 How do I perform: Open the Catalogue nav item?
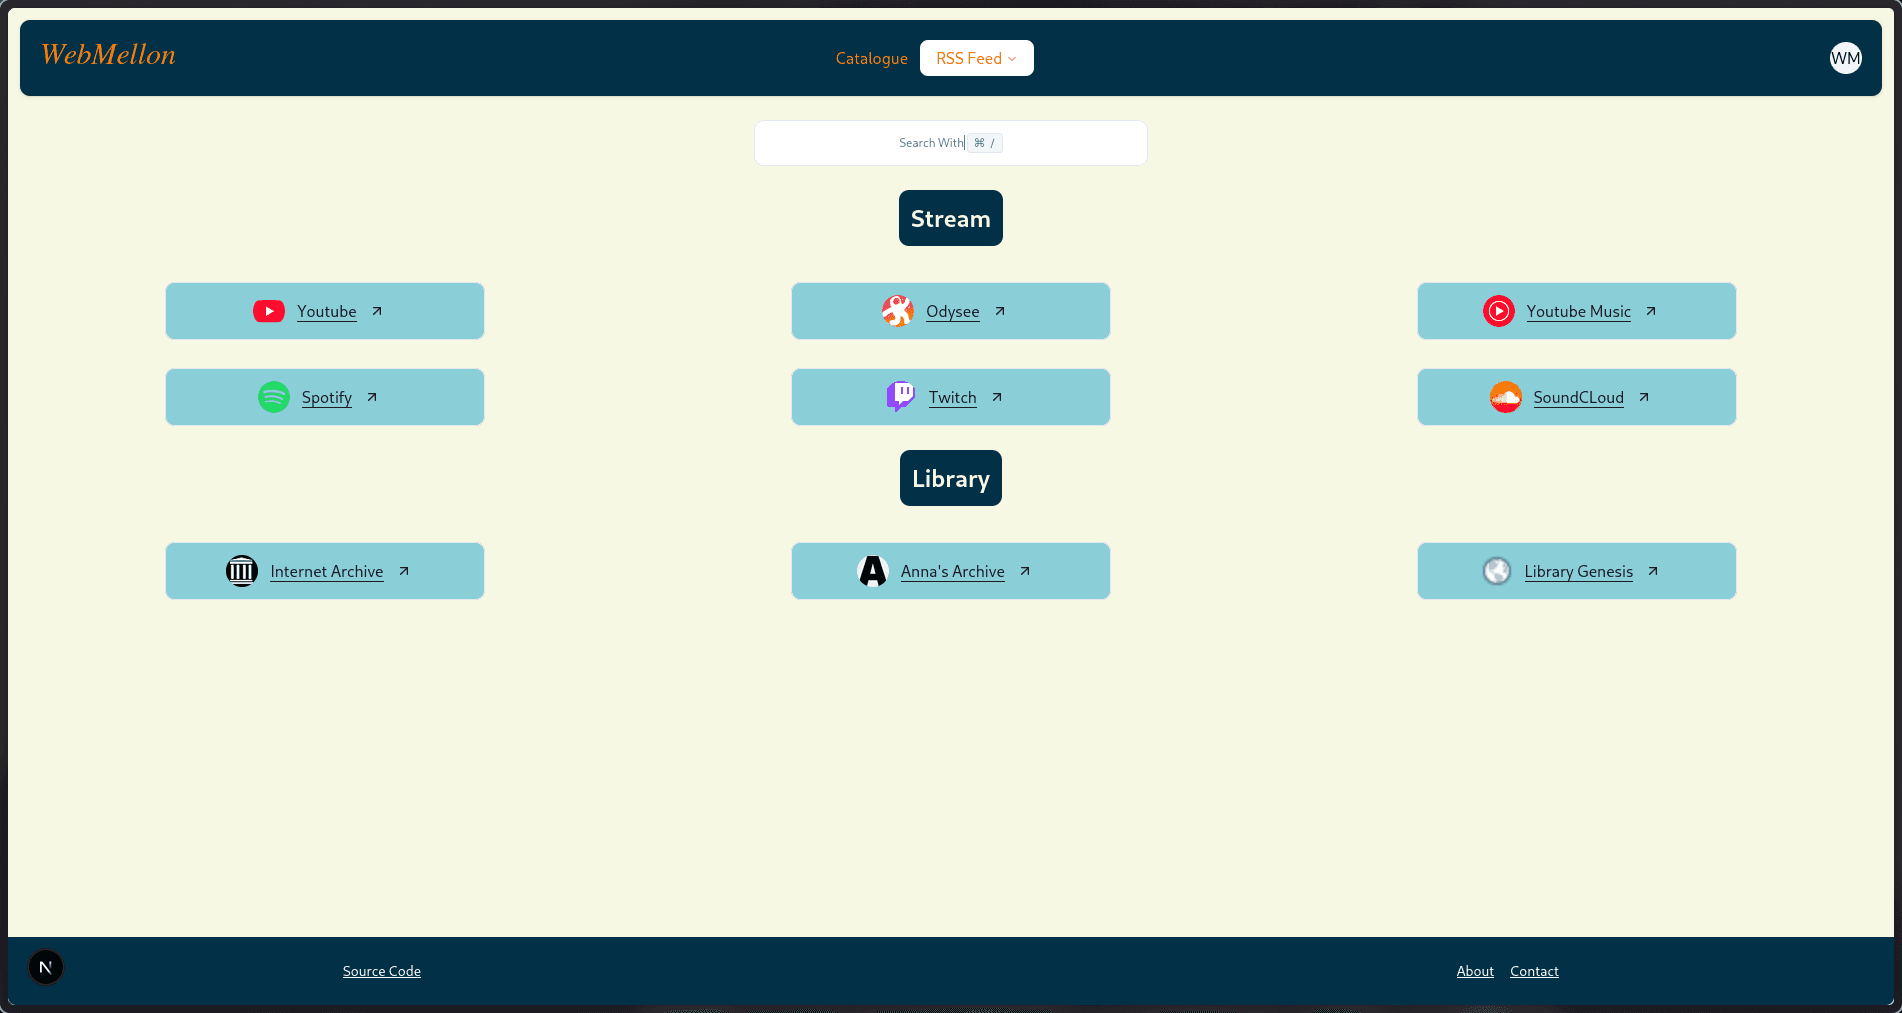[x=872, y=58]
